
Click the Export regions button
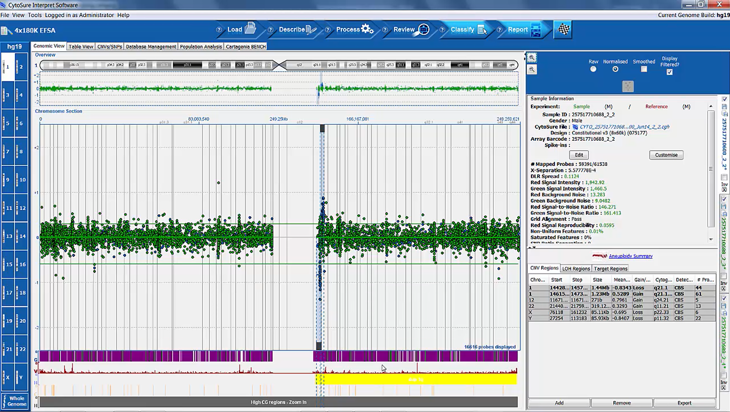(684, 403)
